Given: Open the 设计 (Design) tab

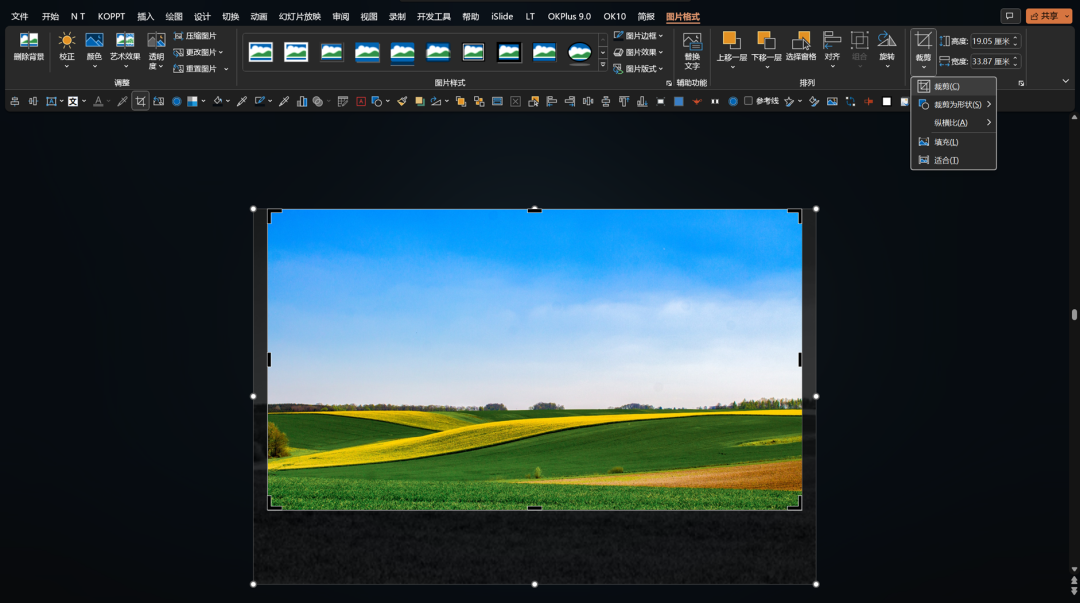Looking at the screenshot, I should (202, 17).
